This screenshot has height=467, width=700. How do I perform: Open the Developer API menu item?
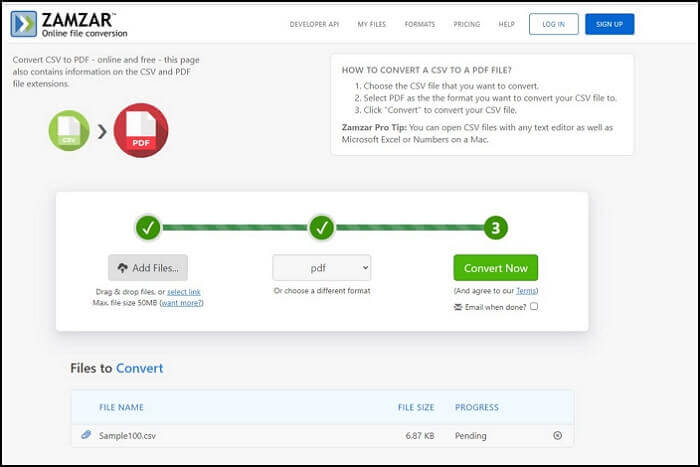[313, 24]
